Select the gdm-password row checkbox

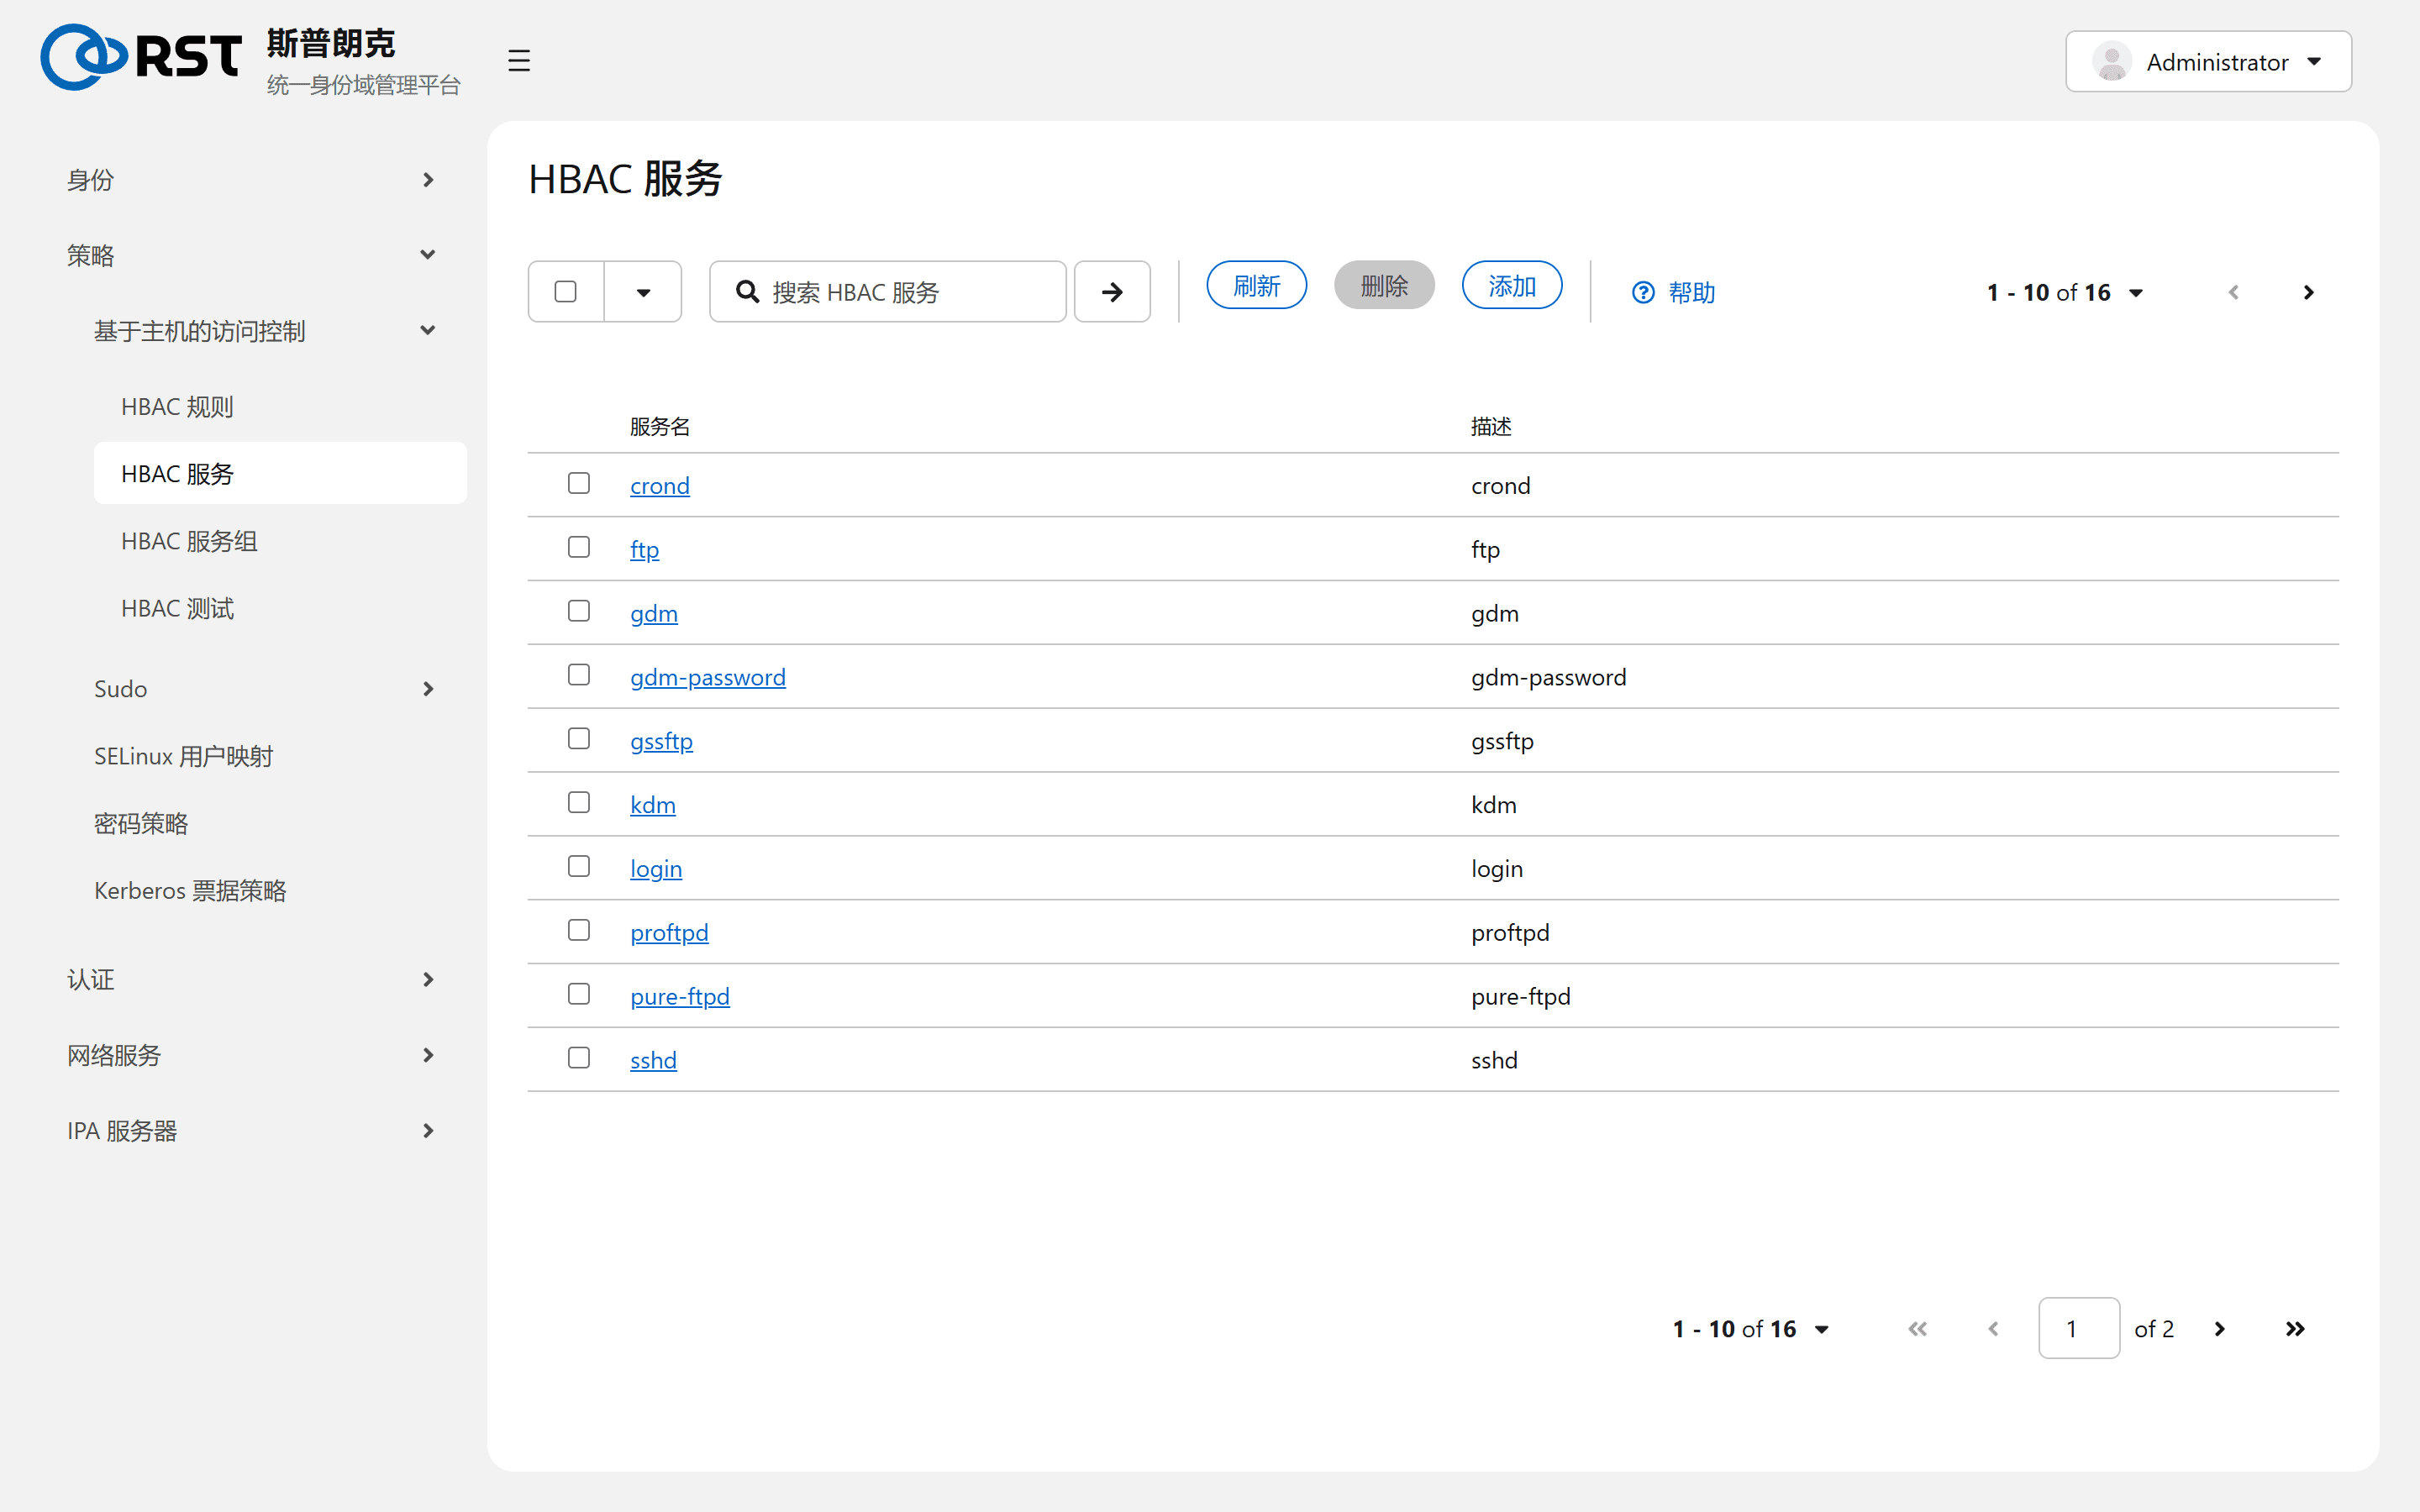pyautogui.click(x=579, y=675)
